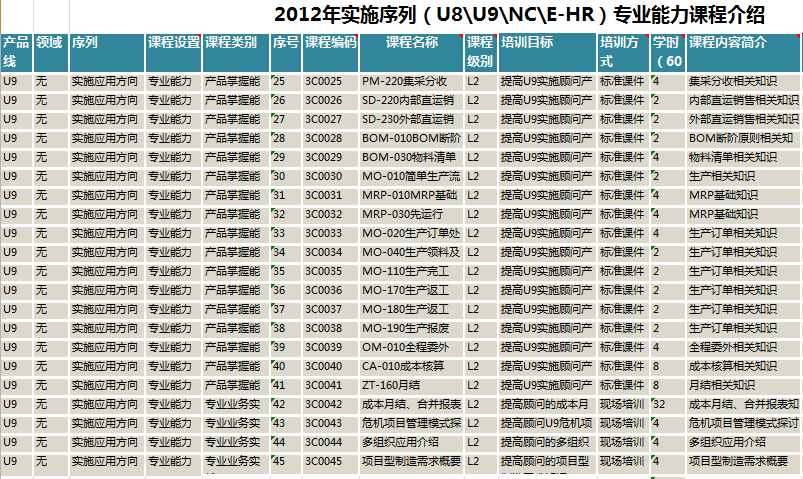Select course code cell 3C0030

pos(330,176)
